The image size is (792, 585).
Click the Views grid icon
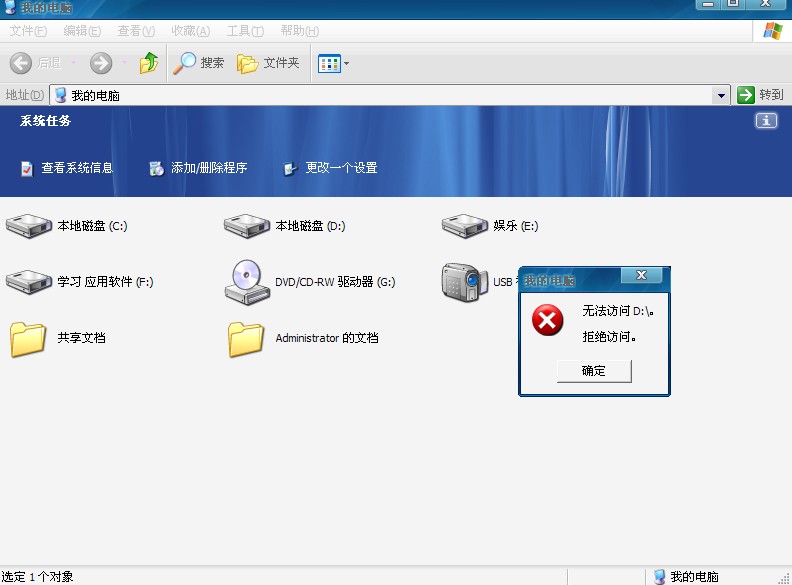pos(329,64)
